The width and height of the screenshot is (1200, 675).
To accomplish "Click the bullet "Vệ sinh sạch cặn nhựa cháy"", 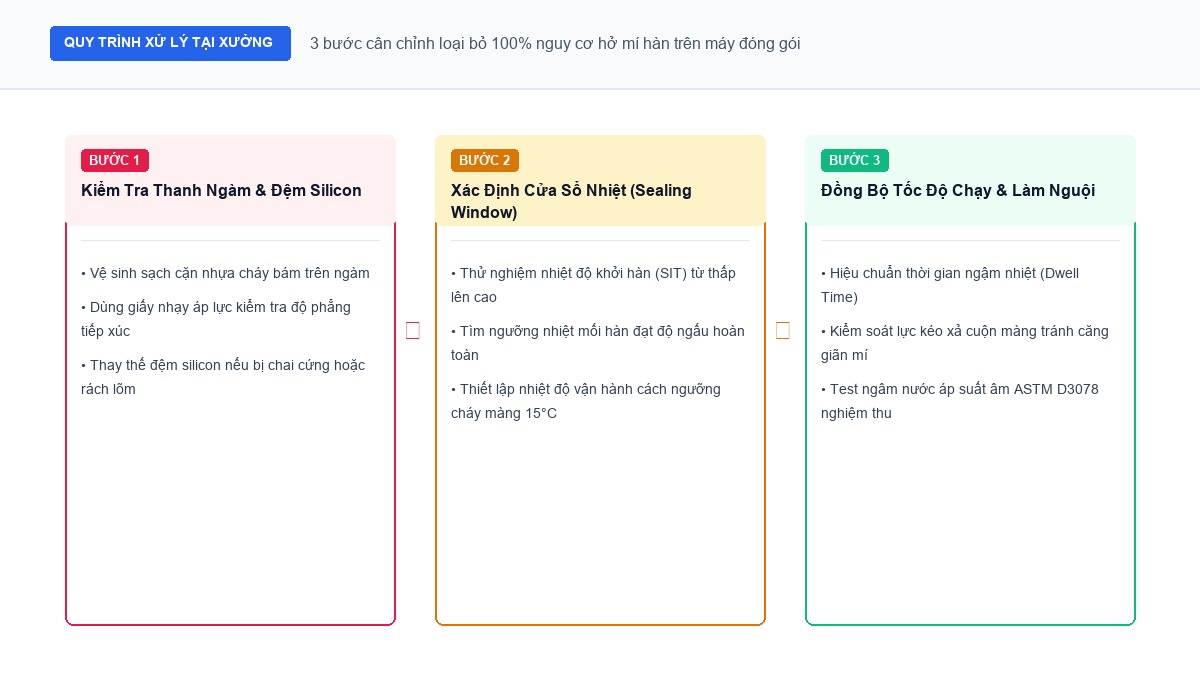I will point(225,273).
